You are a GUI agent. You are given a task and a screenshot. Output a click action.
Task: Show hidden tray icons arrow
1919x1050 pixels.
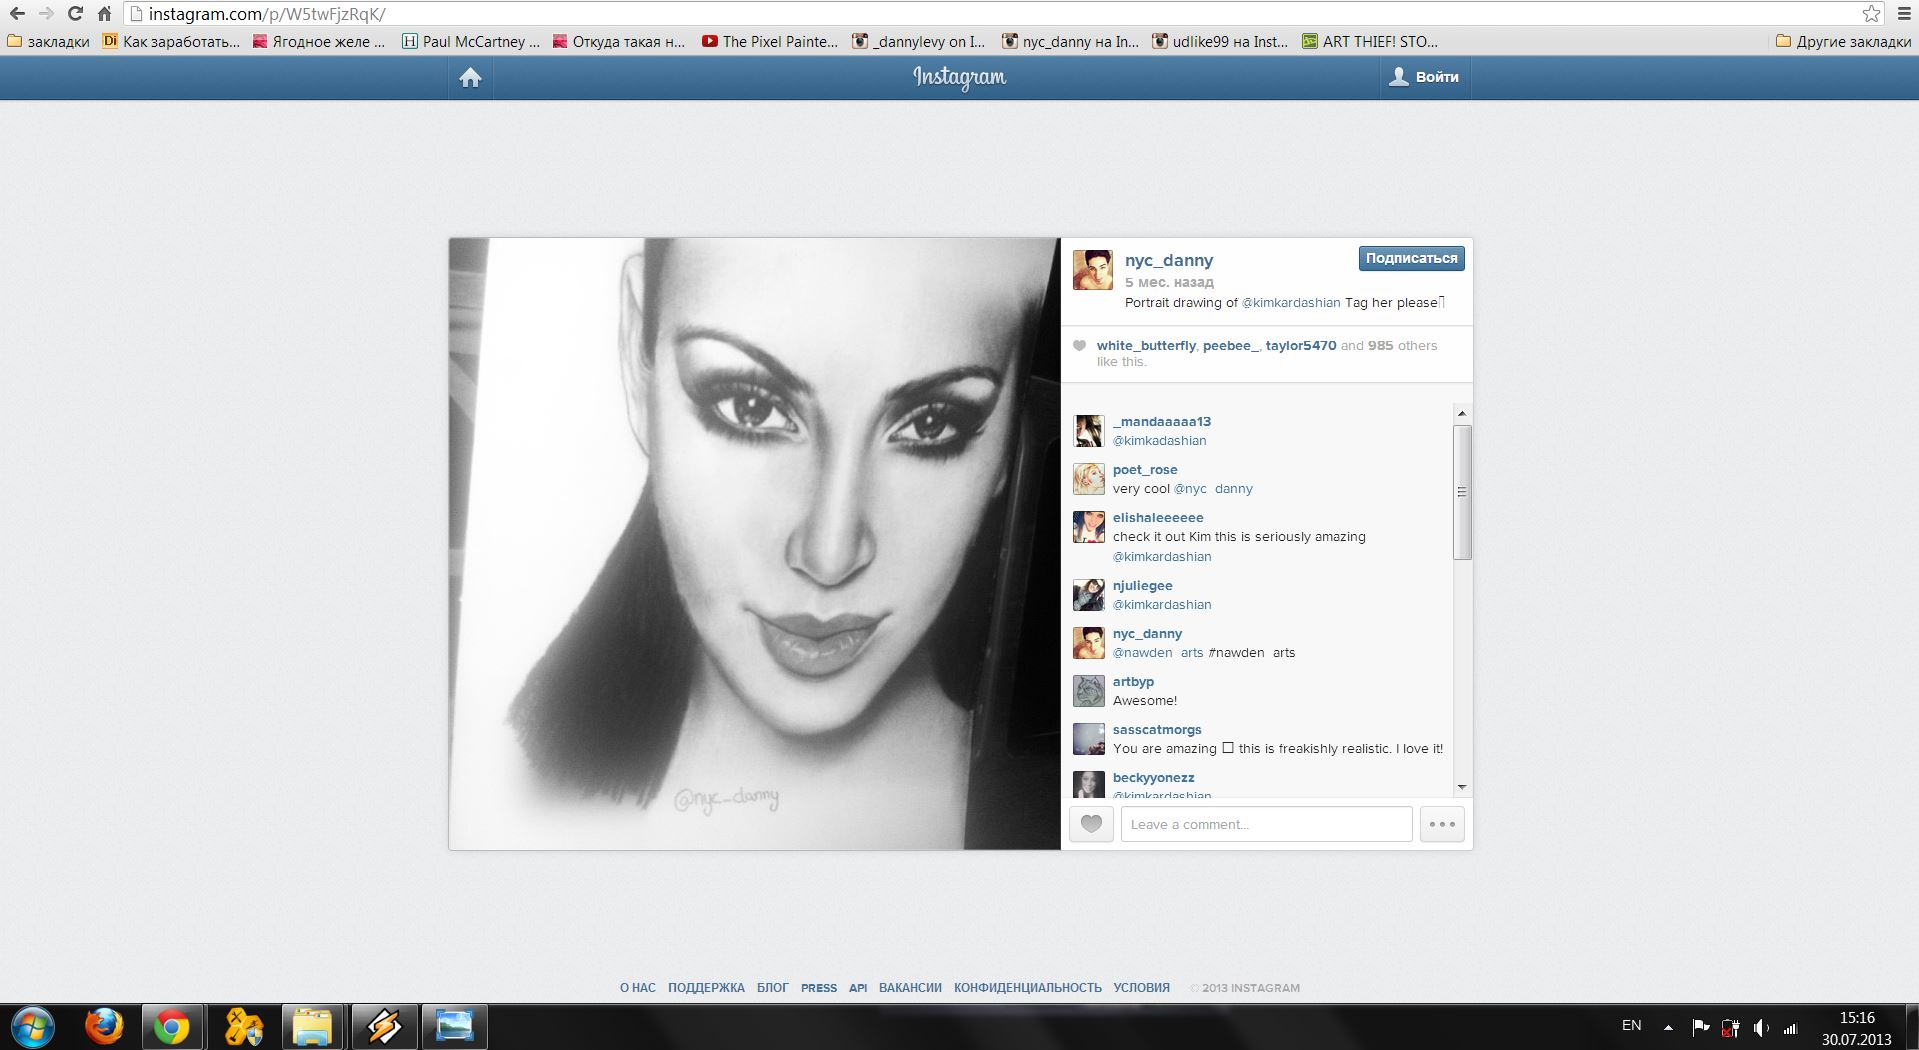[1667, 1027]
